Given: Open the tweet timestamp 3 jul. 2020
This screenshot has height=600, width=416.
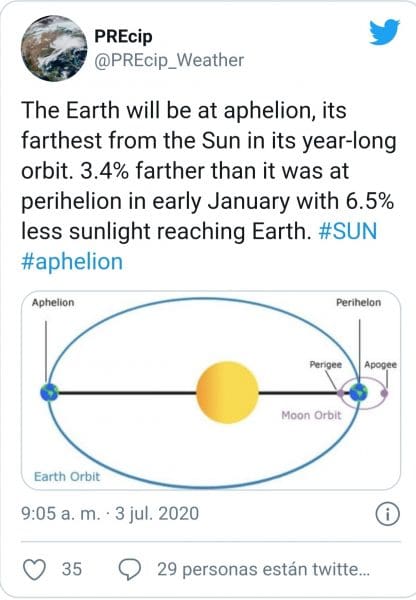Looking at the screenshot, I should tap(157, 514).
